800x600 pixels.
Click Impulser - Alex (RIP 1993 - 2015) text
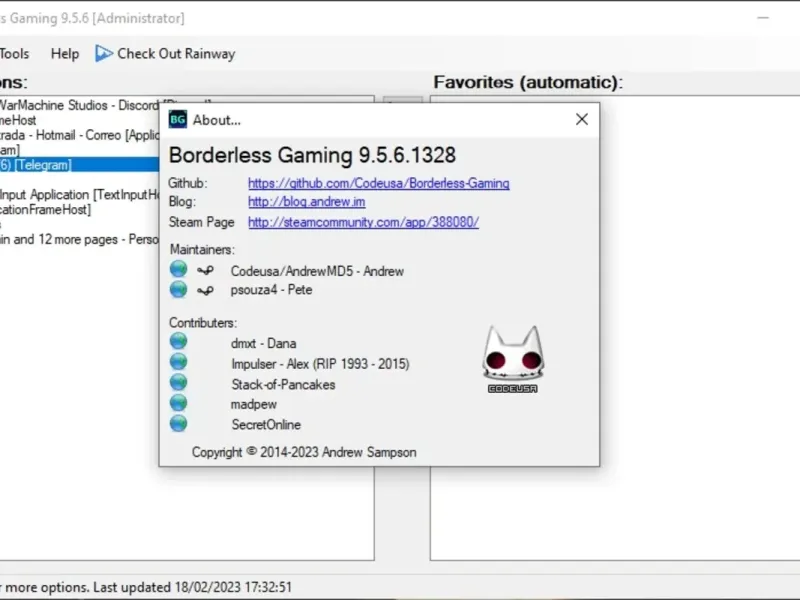coord(320,364)
